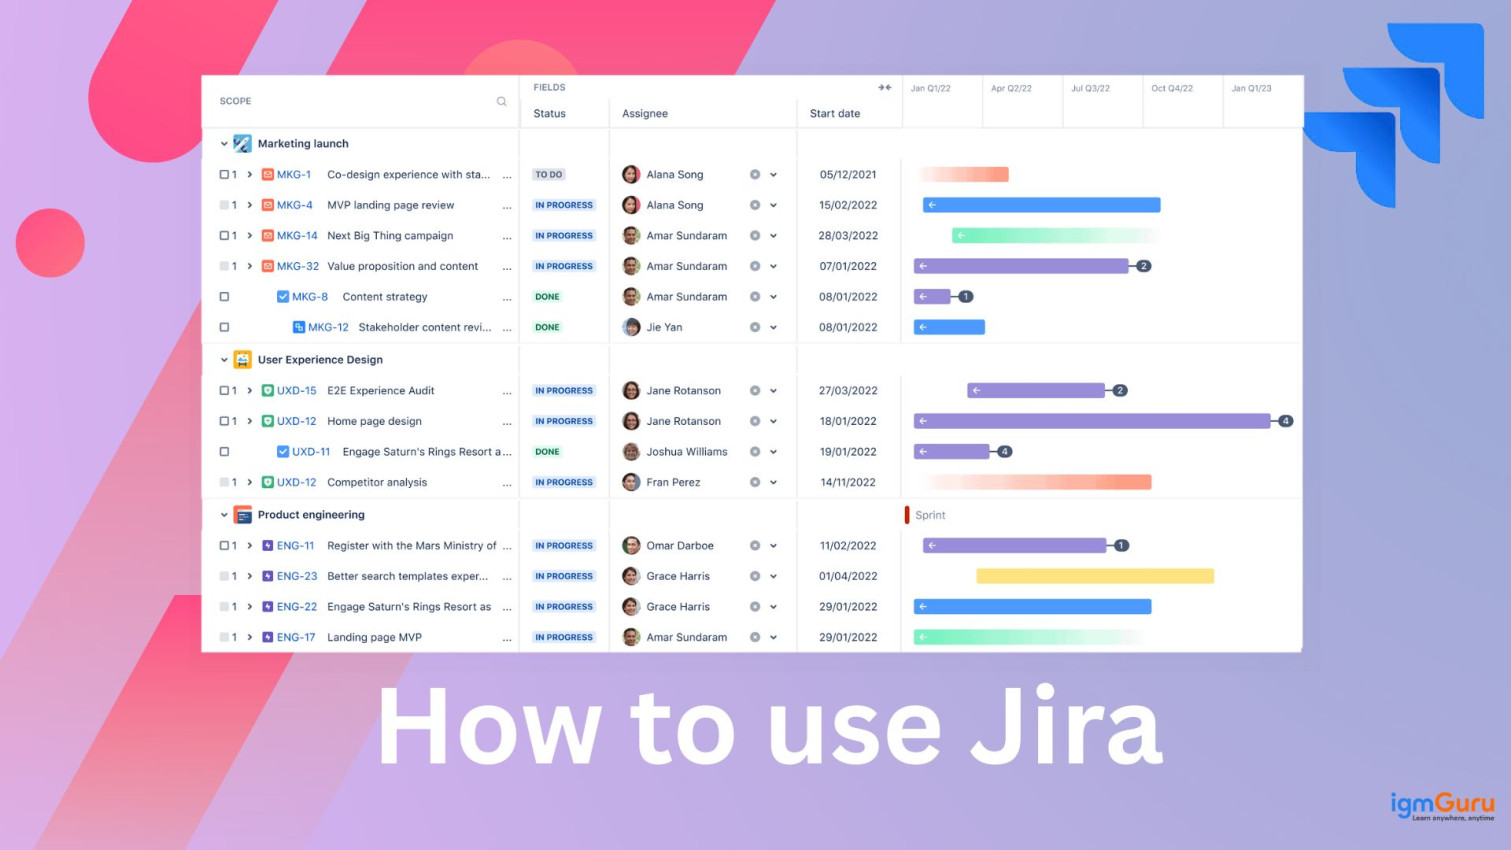Screen dimensions: 1511x850
Task: Click the Marketing launch epic icon
Action: tap(241, 143)
